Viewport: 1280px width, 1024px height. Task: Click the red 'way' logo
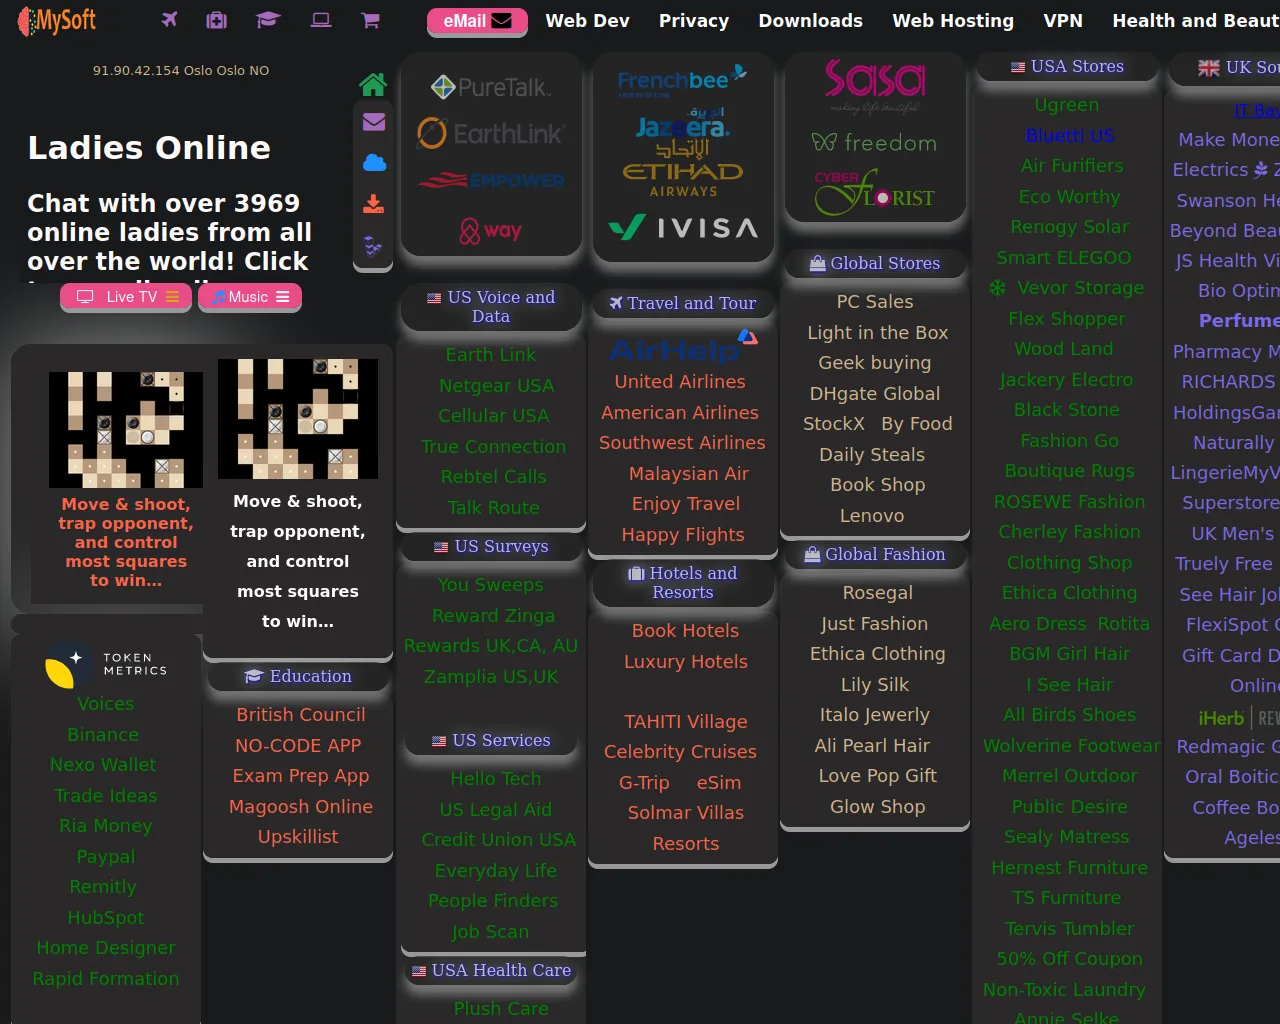[490, 231]
